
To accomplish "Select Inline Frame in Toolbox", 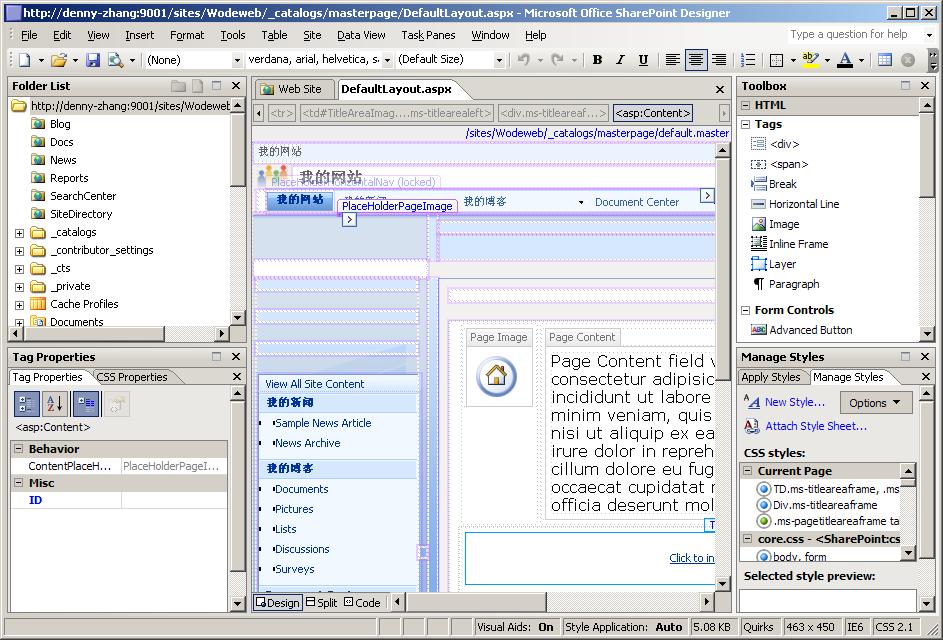I will point(798,244).
